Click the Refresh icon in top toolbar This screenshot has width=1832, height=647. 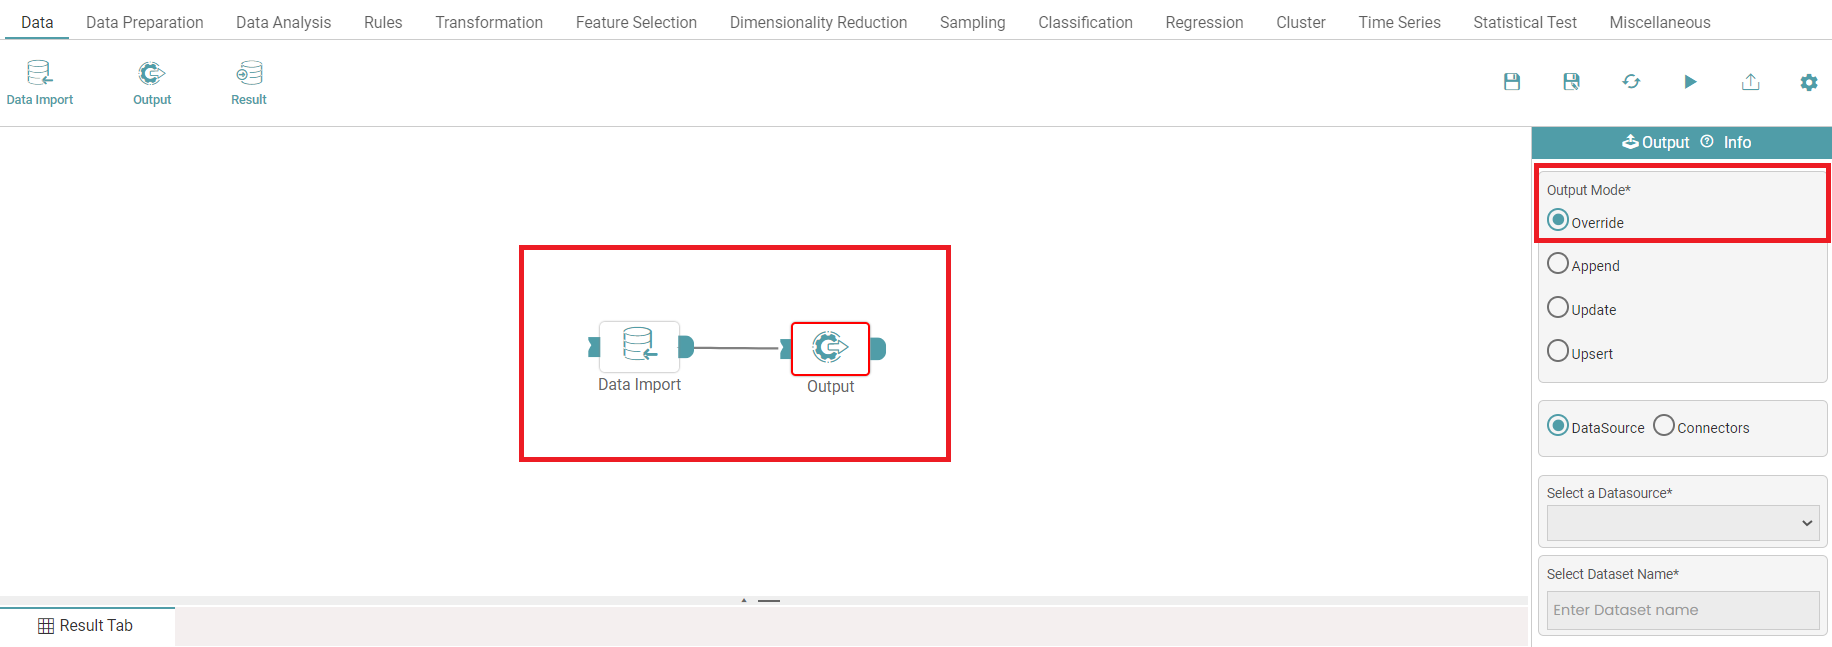[1631, 82]
